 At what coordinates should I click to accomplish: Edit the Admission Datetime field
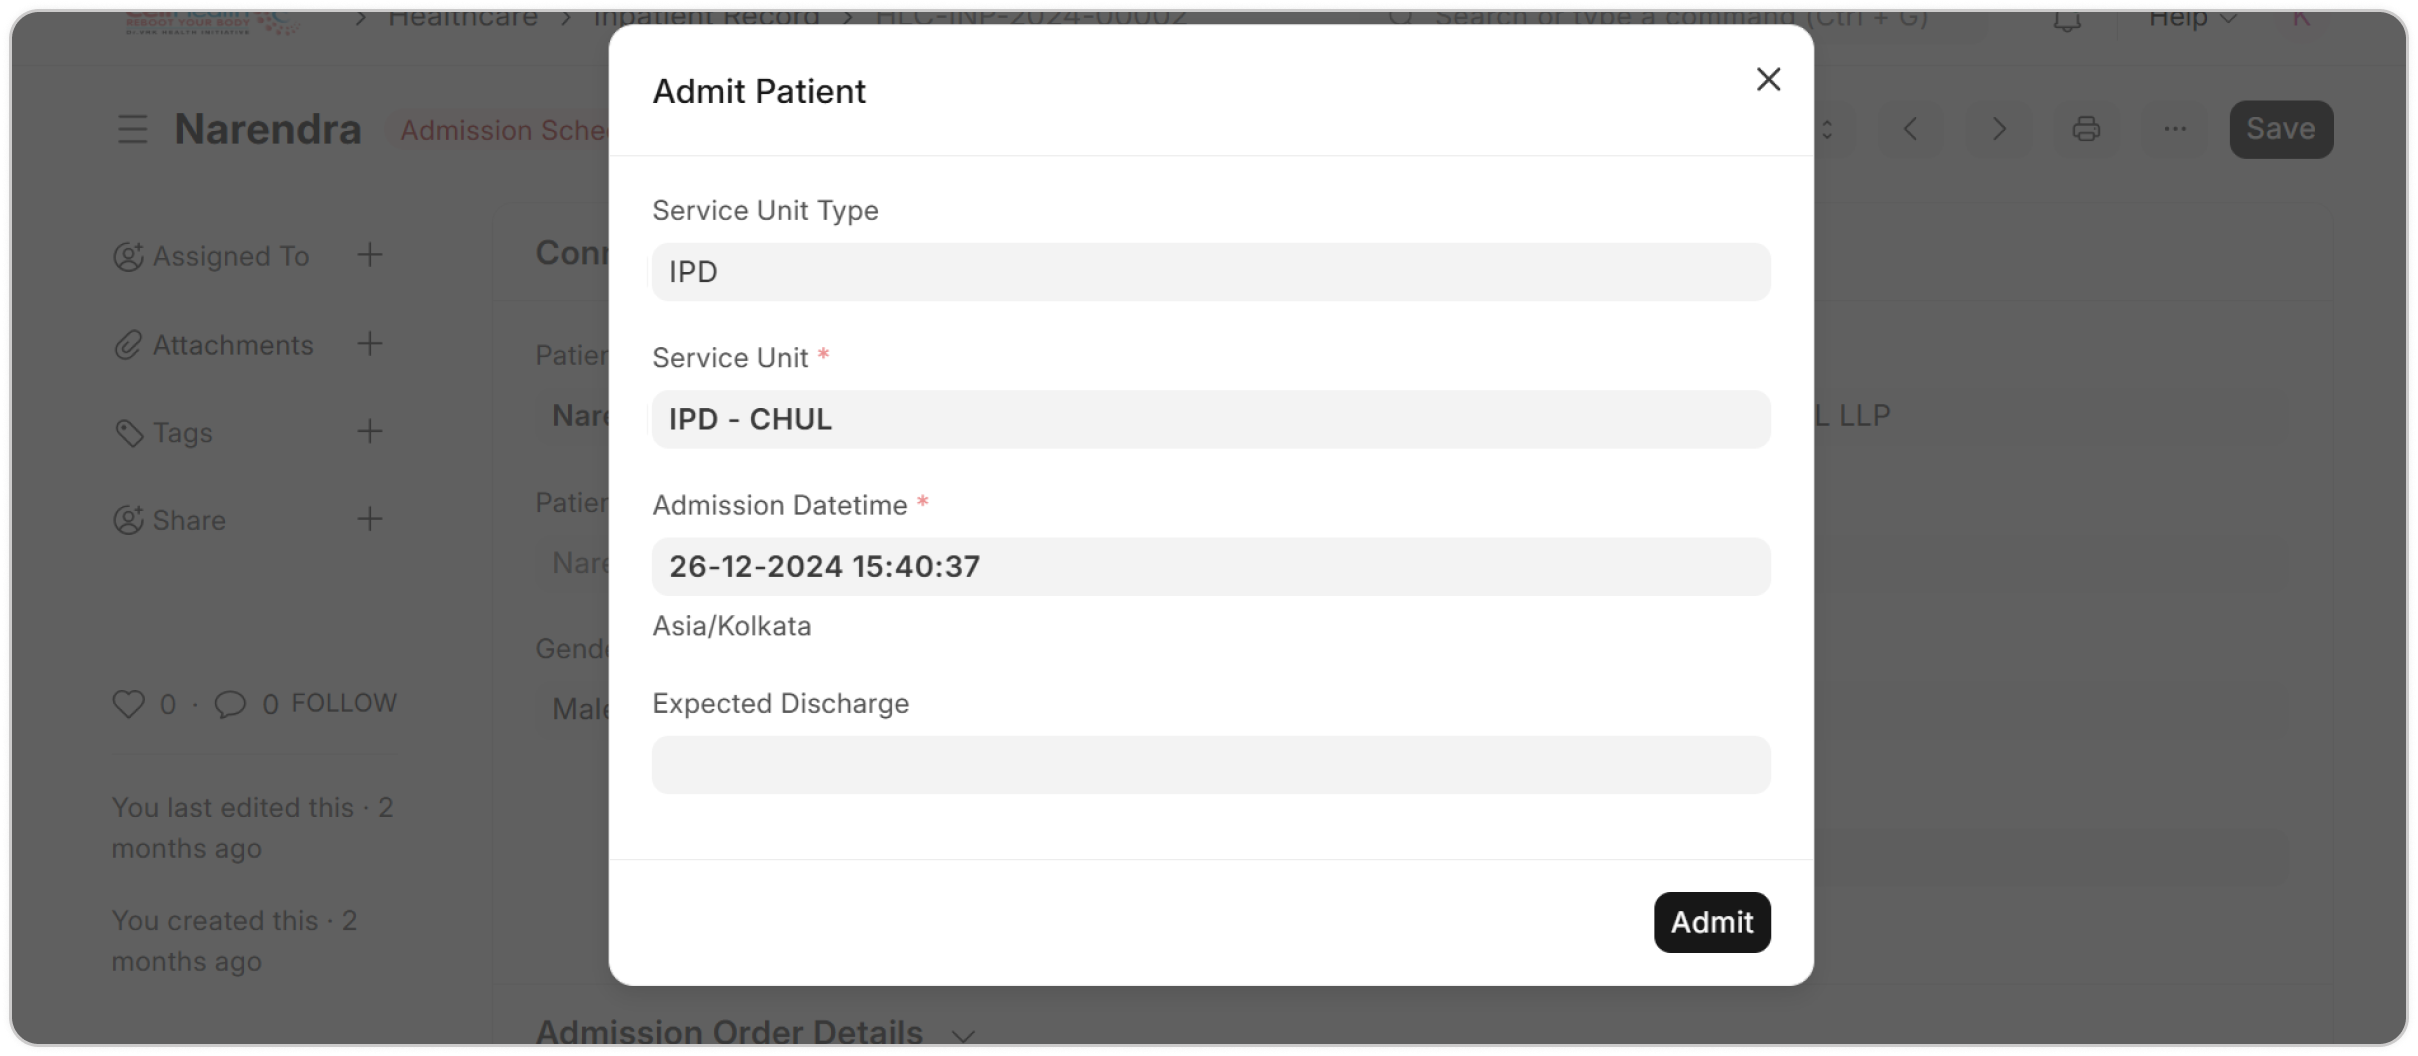(x=1210, y=567)
